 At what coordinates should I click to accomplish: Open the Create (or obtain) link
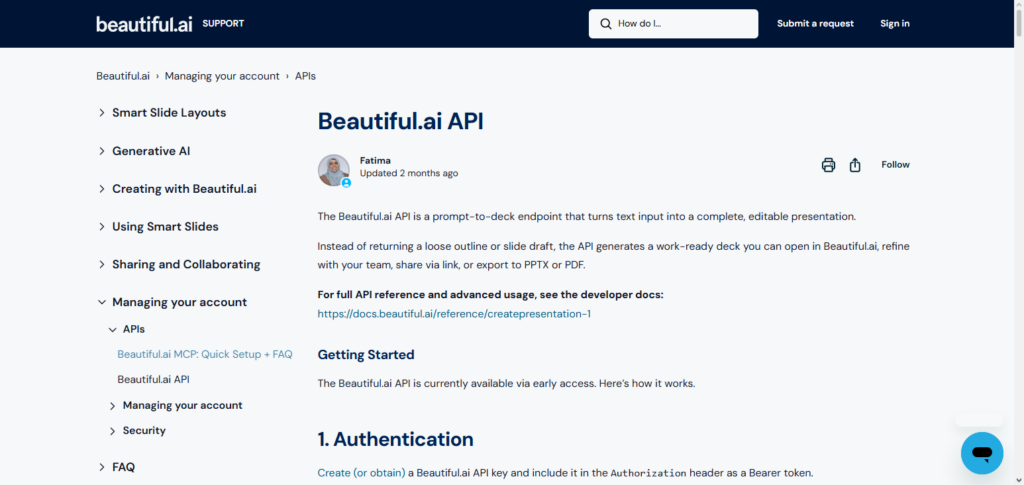(361, 473)
